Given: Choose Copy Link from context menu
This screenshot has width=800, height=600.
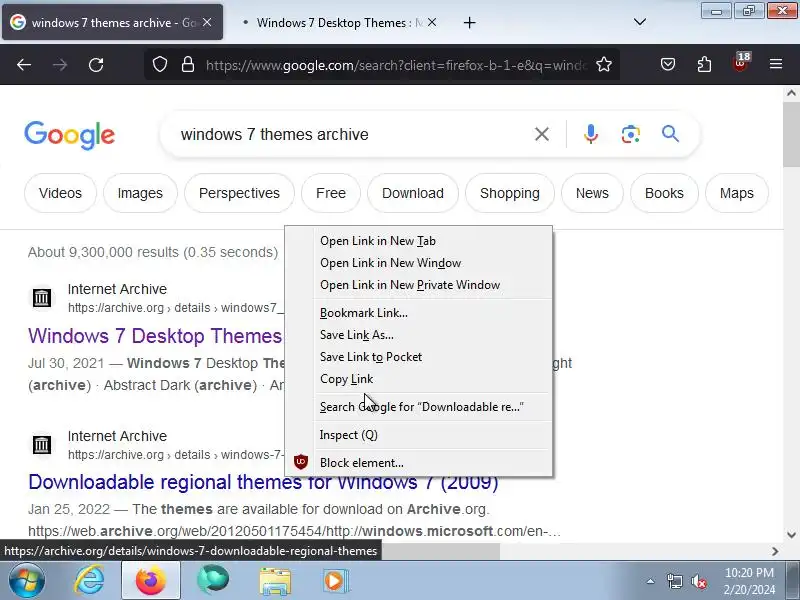Looking at the screenshot, I should click(x=418, y=379).
